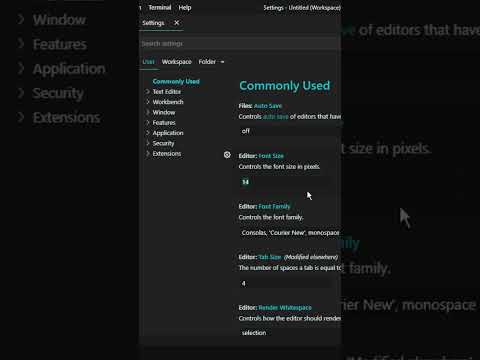Expand the Window chevron in settings tree
The width and height of the screenshot is (480, 360).
click(148, 112)
